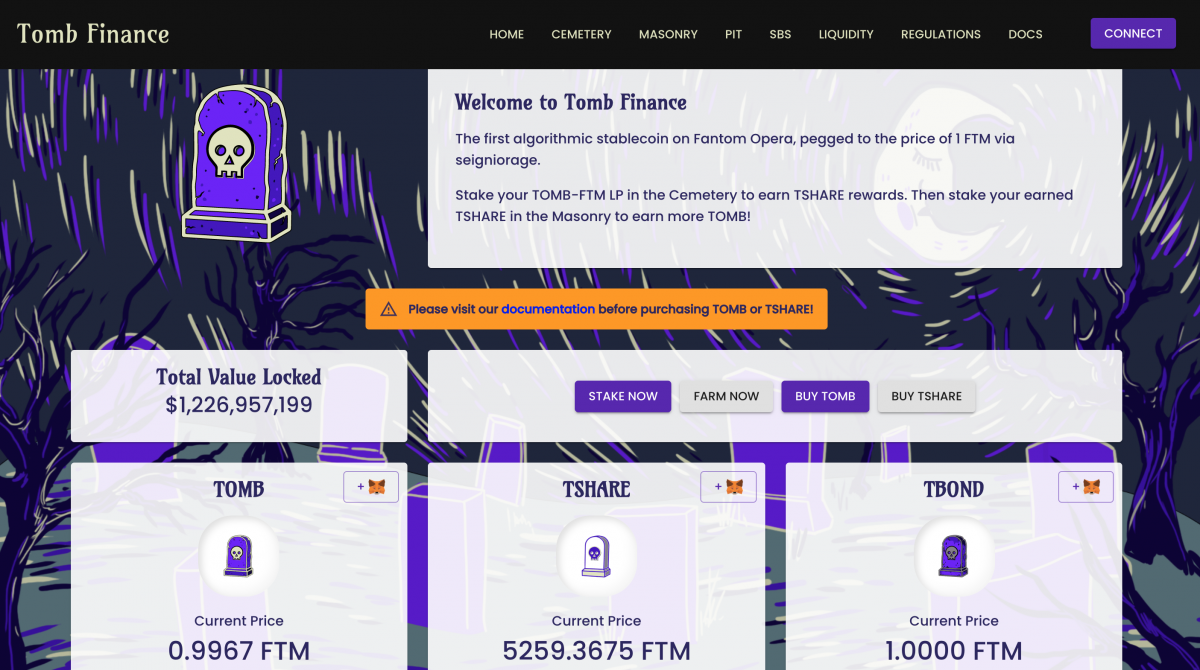Click the TOMB card heading
This screenshot has height=670, width=1200.
click(x=239, y=489)
